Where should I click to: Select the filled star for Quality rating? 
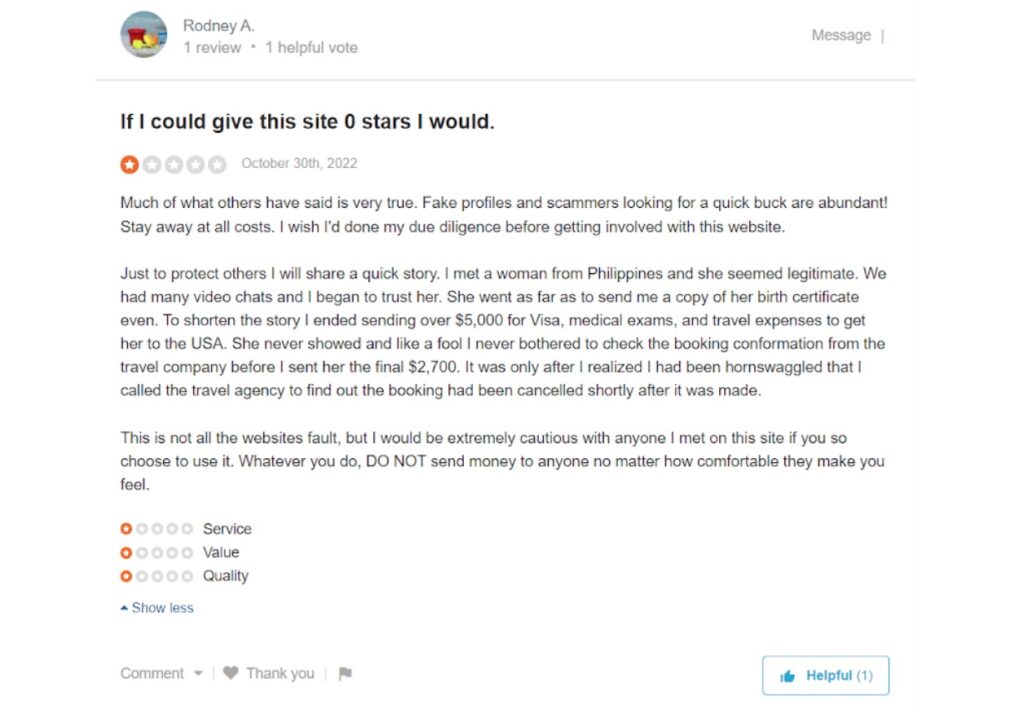point(127,576)
